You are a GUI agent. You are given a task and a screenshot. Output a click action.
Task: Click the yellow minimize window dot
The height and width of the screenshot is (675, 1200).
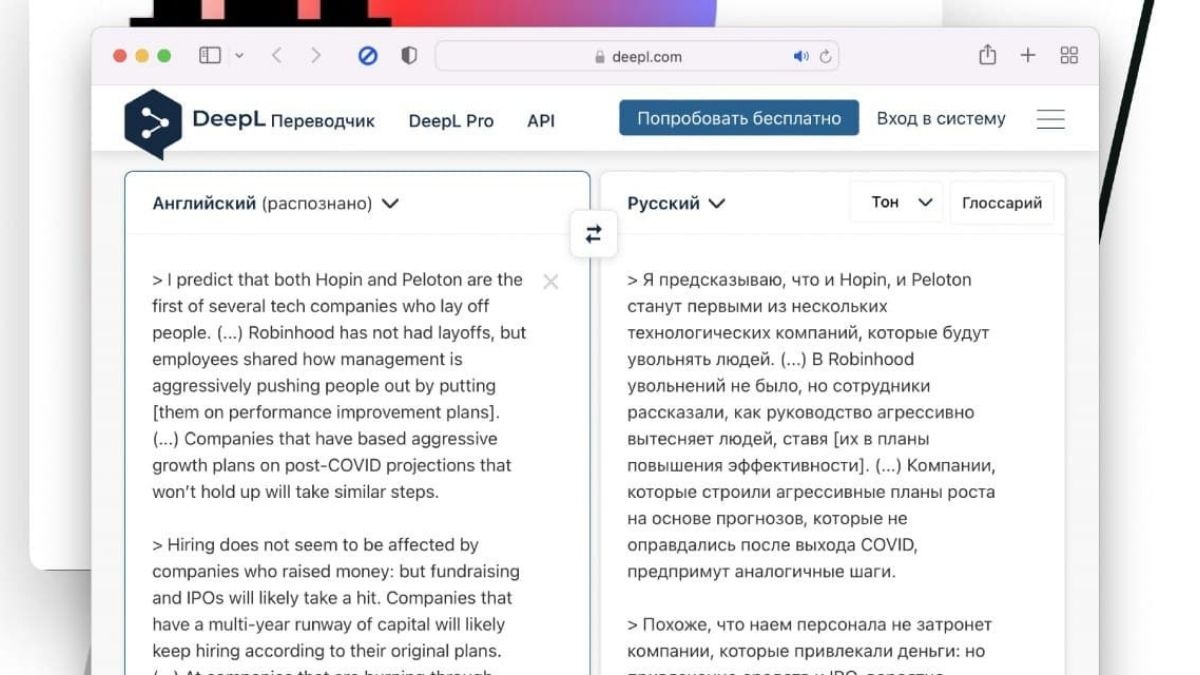142,56
